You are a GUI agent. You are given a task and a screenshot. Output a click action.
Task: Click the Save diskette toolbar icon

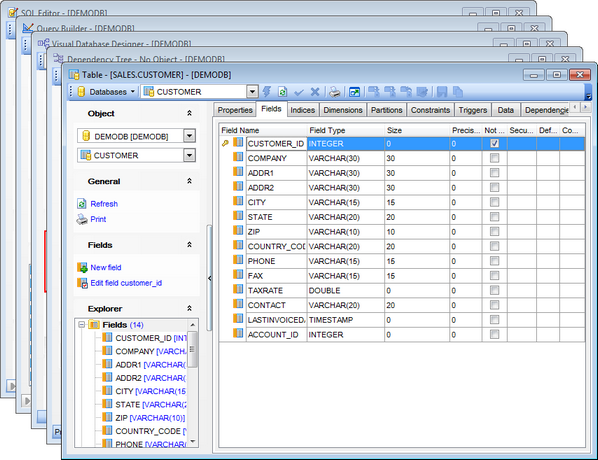click(442, 92)
